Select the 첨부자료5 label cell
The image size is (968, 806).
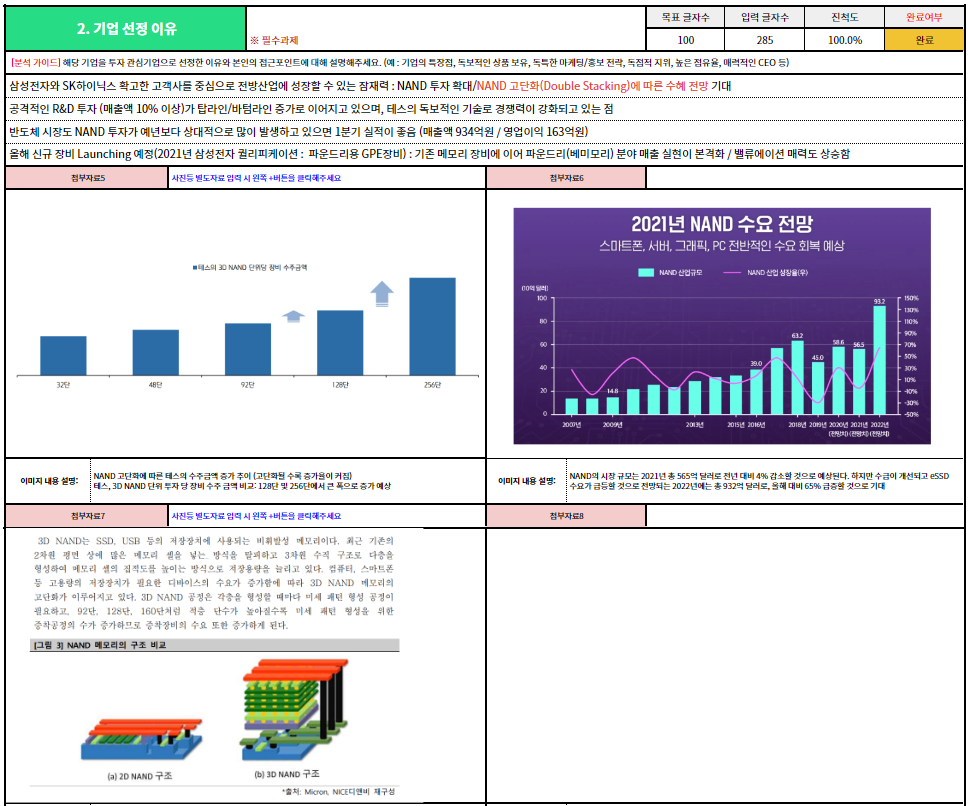point(87,178)
